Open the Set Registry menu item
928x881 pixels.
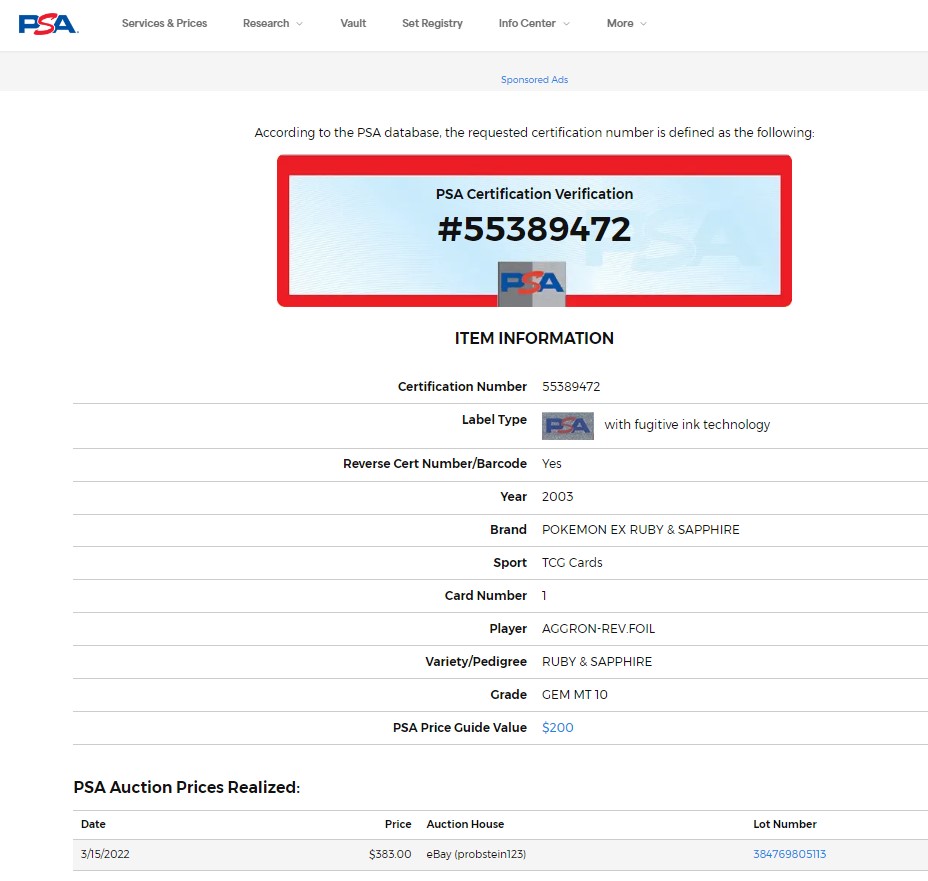432,24
